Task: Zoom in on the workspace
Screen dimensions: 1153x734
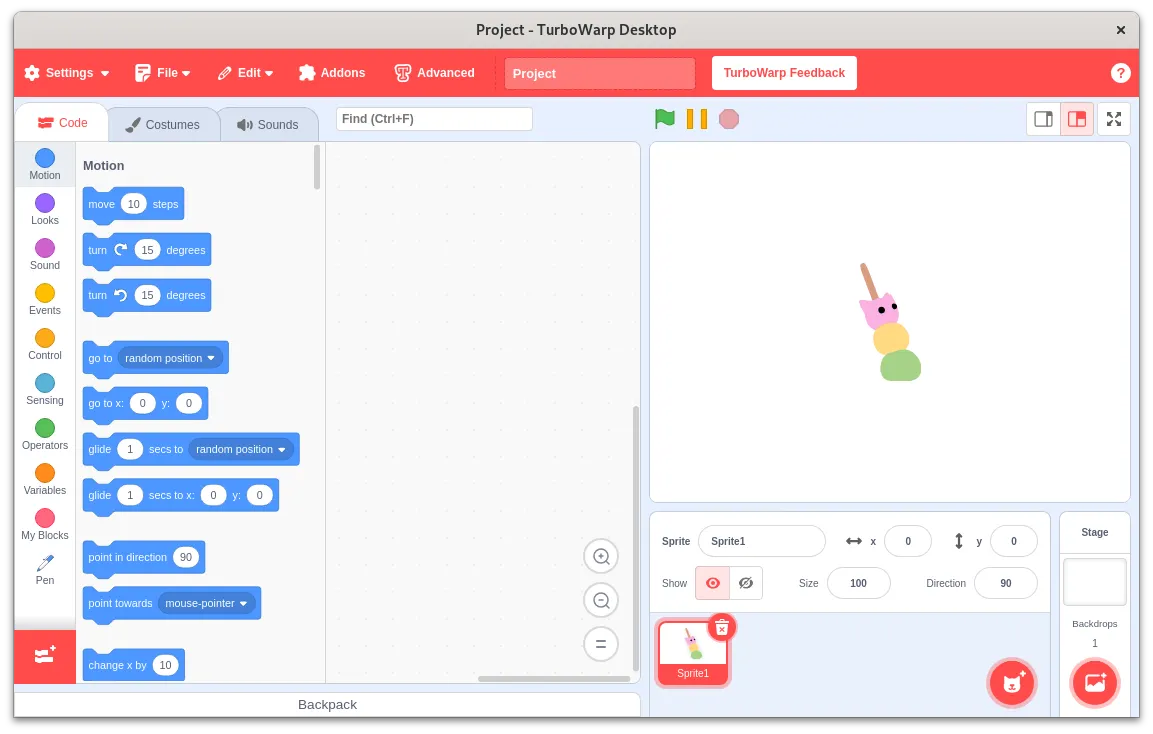Action: [601, 557]
